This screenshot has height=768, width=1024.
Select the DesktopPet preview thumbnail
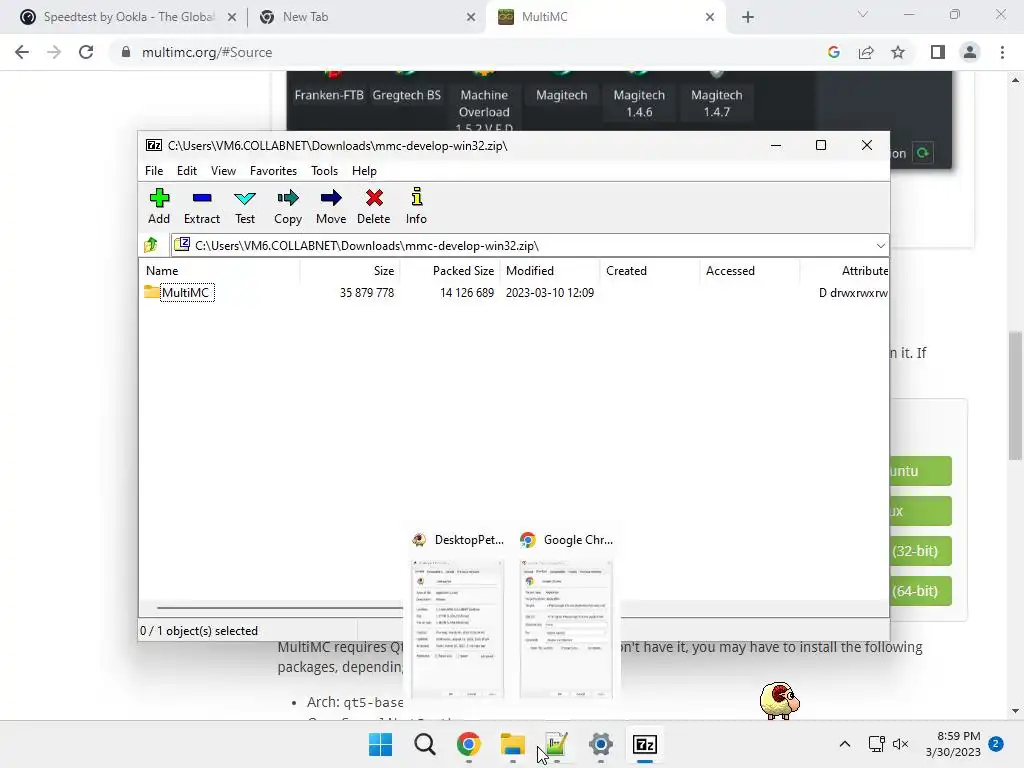pos(457,628)
